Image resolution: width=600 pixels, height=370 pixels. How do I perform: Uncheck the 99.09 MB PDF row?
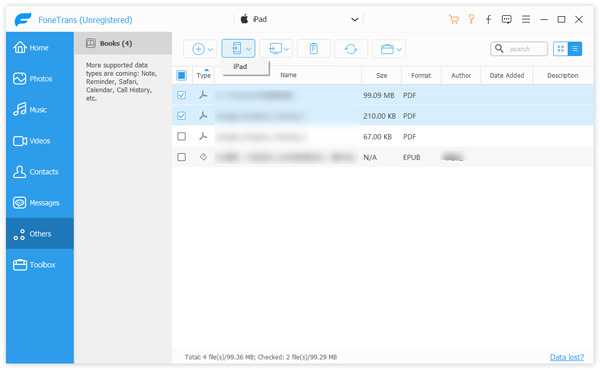tap(182, 95)
